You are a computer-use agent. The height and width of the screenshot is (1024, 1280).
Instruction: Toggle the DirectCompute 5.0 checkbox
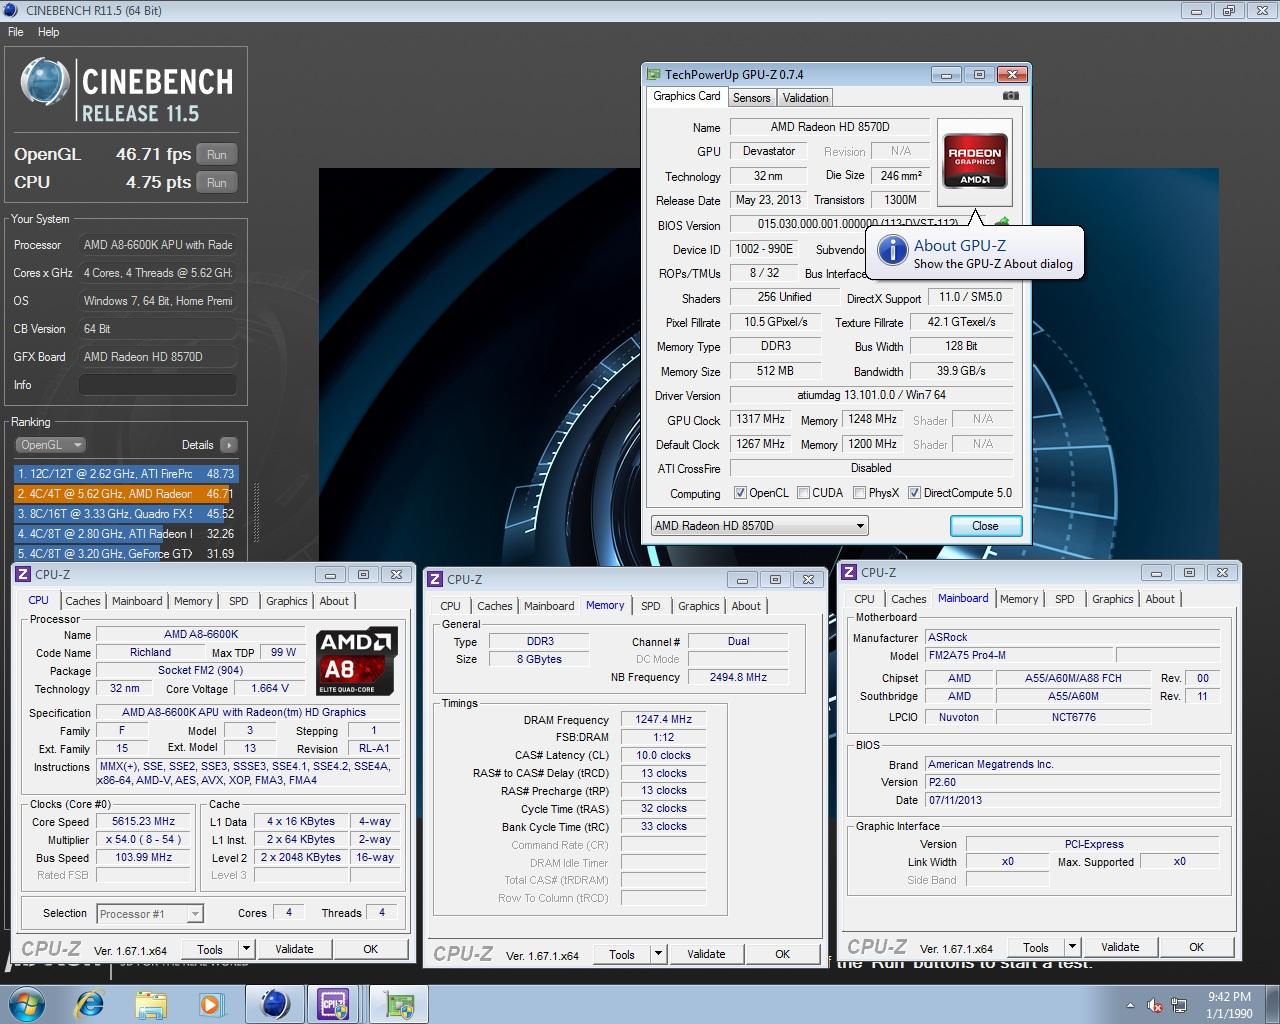(914, 493)
